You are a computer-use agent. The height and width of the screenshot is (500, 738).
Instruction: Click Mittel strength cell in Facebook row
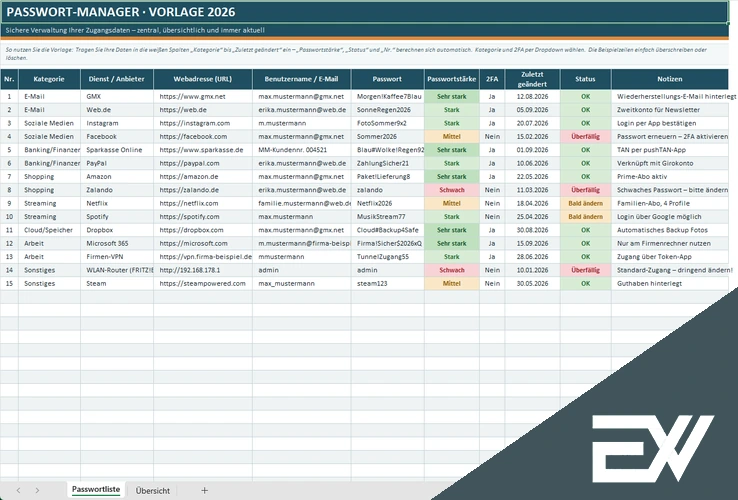(452, 137)
